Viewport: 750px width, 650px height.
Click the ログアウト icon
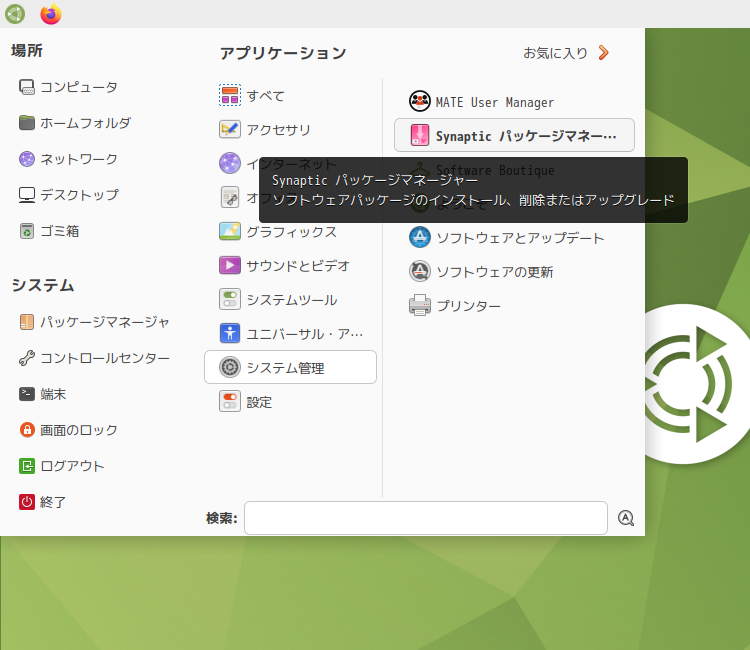(x=27, y=466)
